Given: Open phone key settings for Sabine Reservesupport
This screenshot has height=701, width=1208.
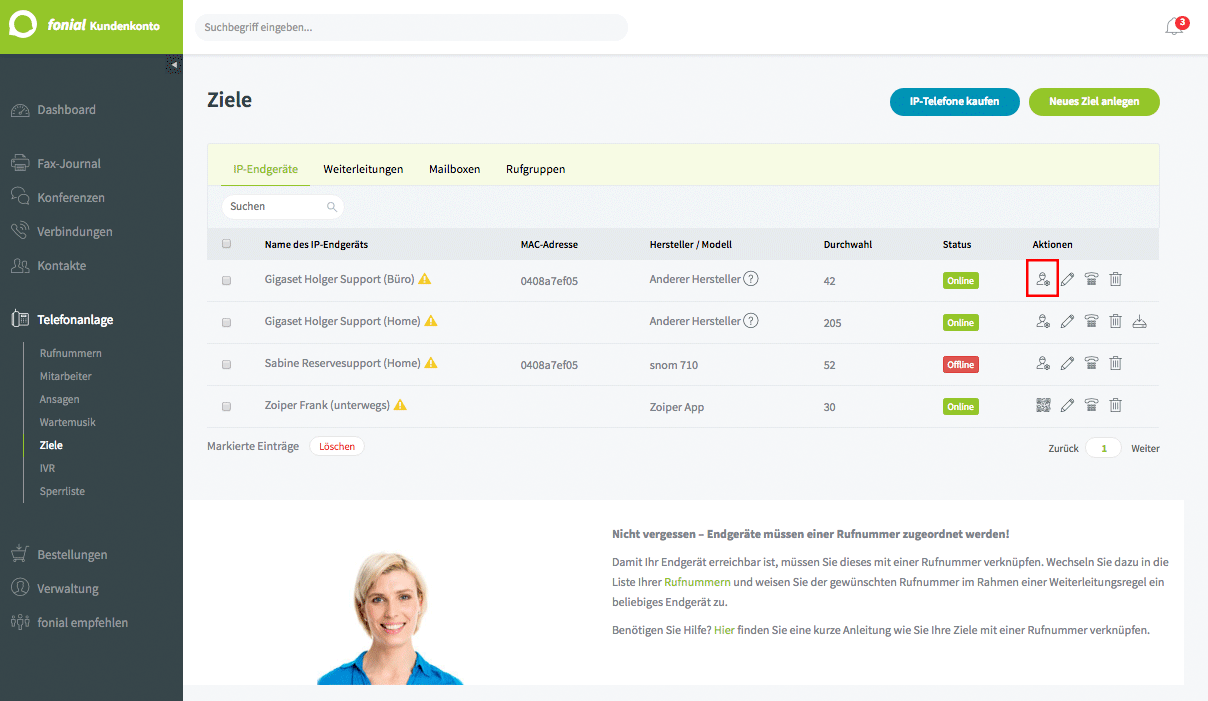Looking at the screenshot, I should (1091, 364).
